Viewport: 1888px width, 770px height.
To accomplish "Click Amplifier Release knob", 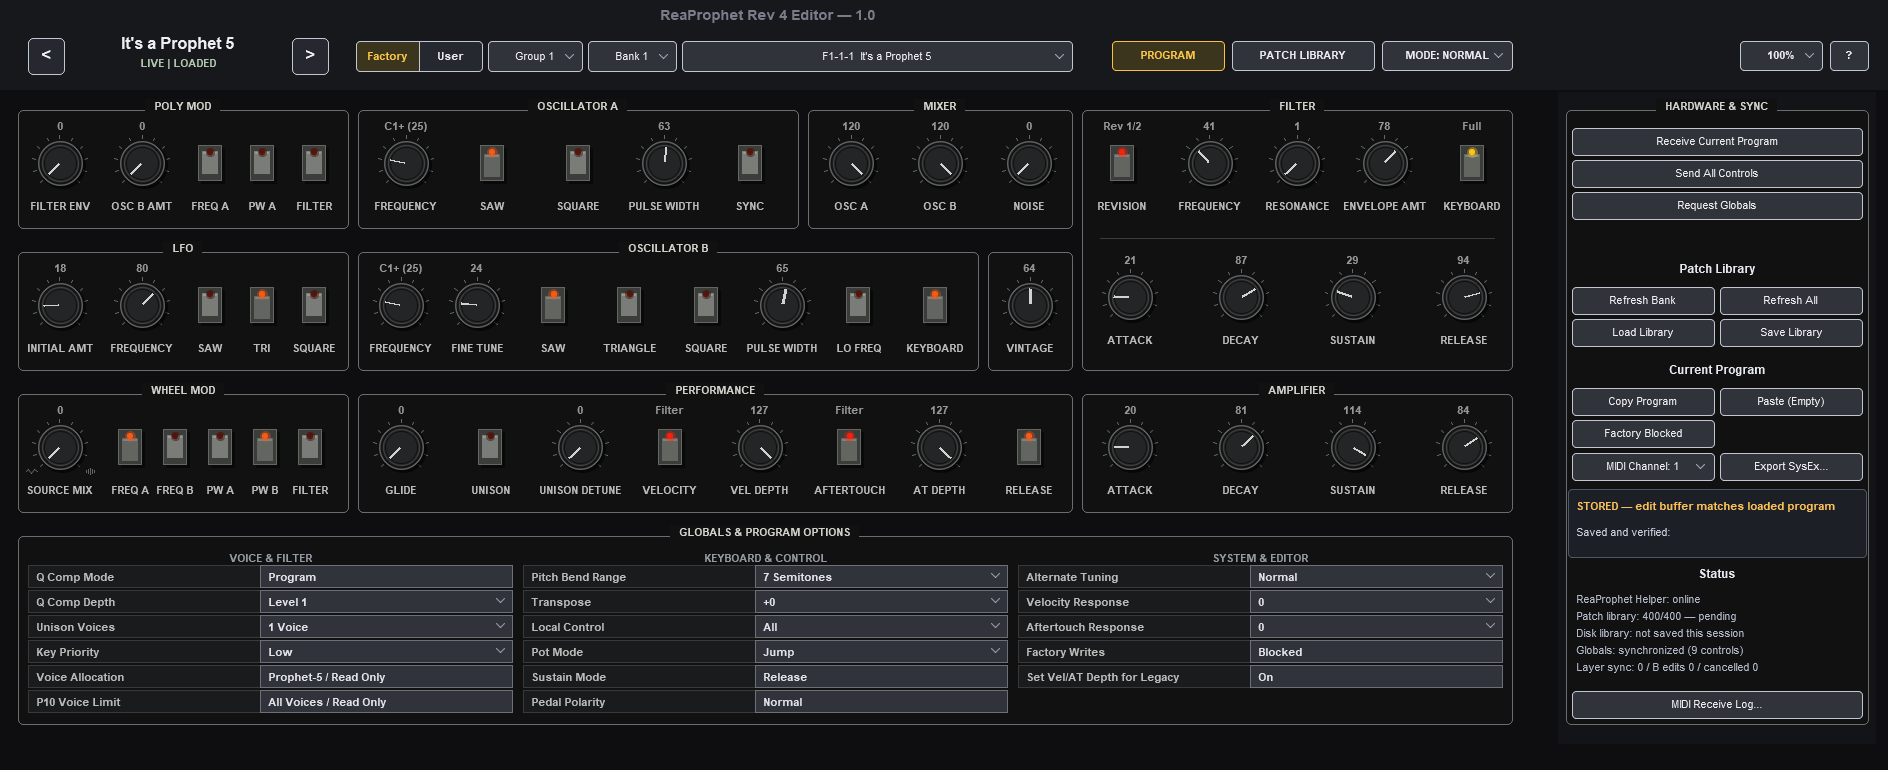I will pyautogui.click(x=1464, y=448).
